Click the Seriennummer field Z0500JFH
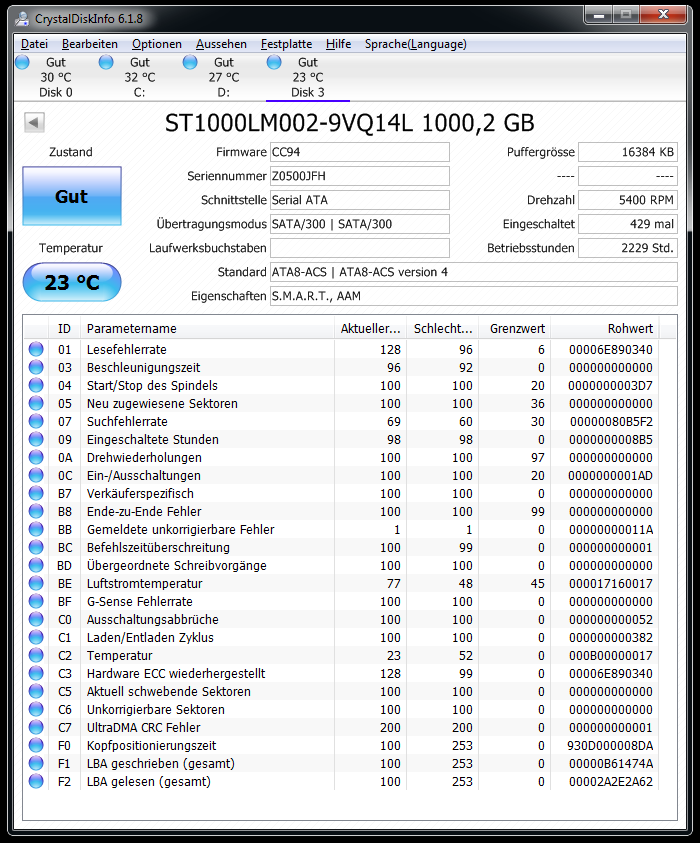The image size is (700, 843). coord(360,176)
